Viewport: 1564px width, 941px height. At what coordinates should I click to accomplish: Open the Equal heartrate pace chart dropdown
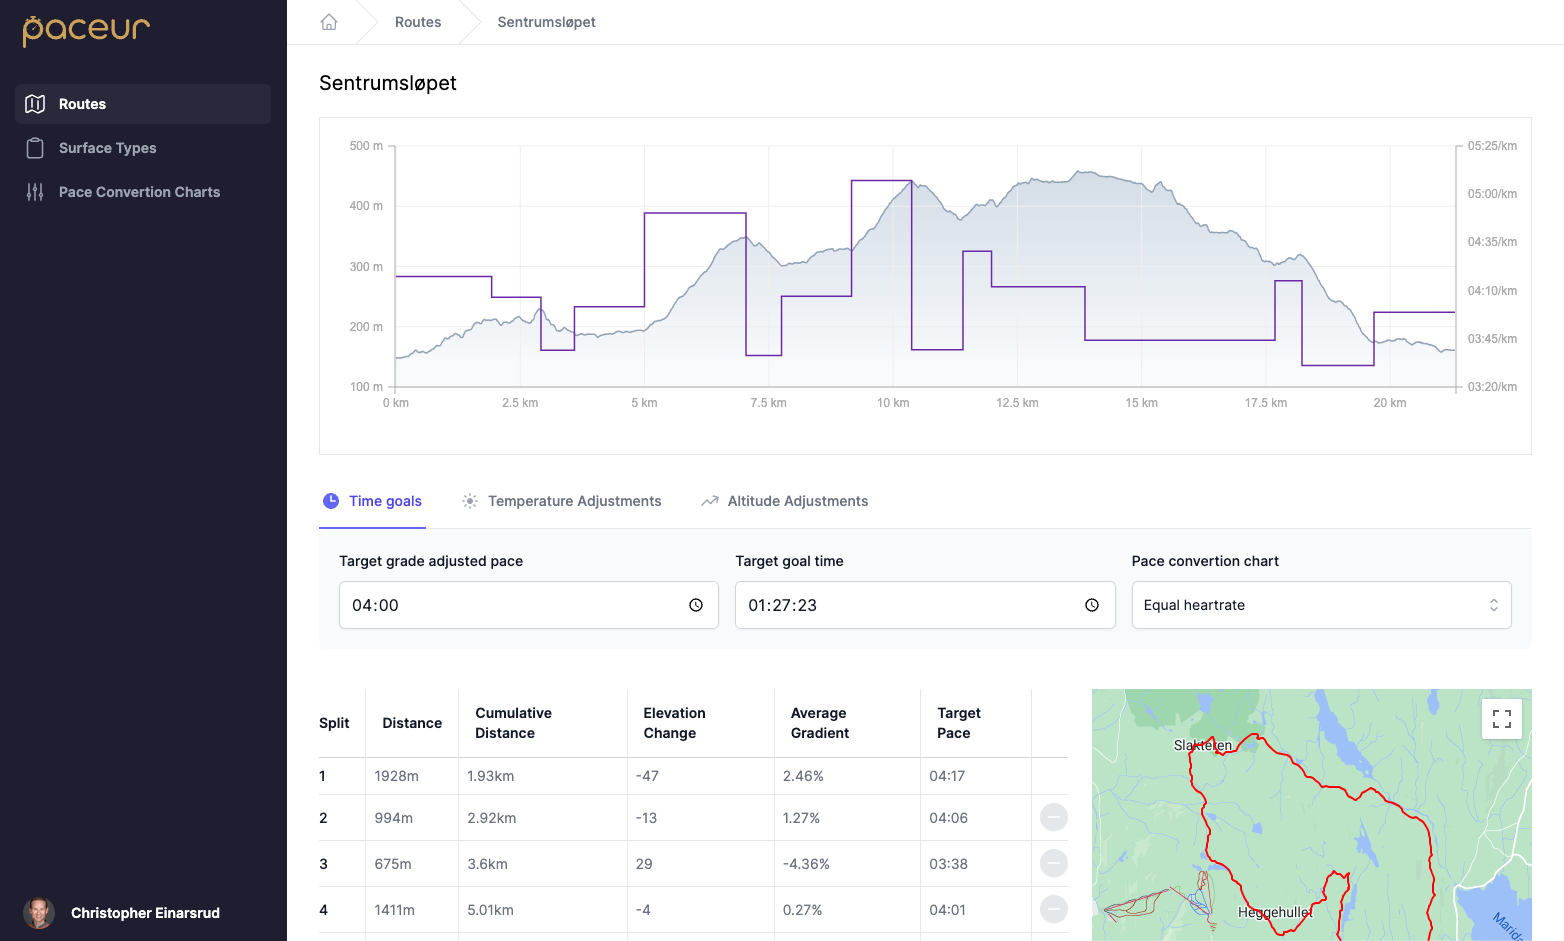(1320, 605)
